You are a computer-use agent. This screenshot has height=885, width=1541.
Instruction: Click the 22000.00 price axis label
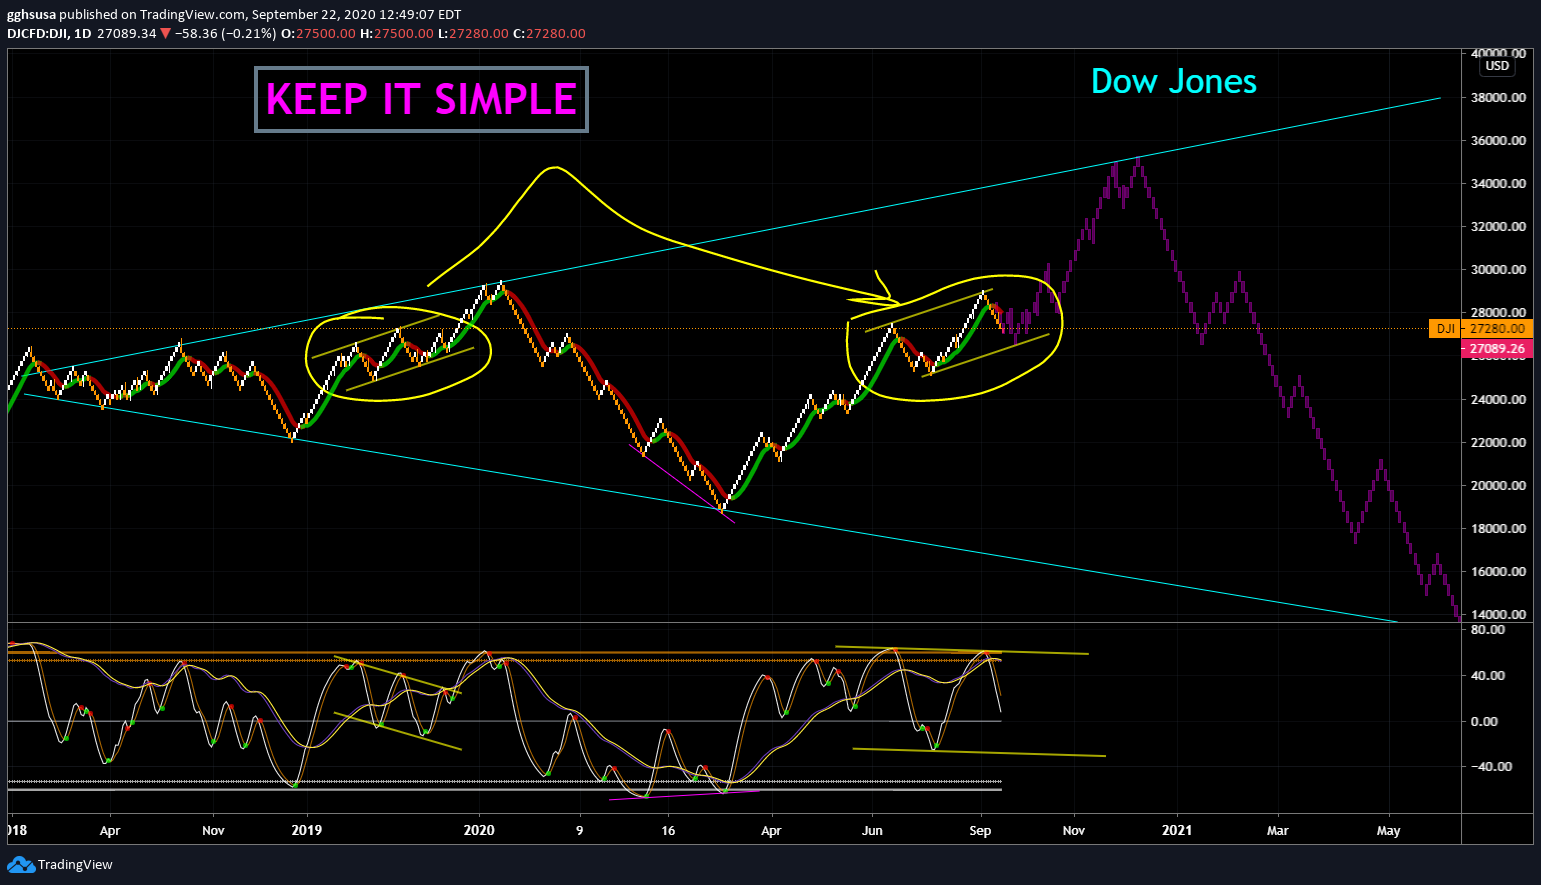point(1497,443)
